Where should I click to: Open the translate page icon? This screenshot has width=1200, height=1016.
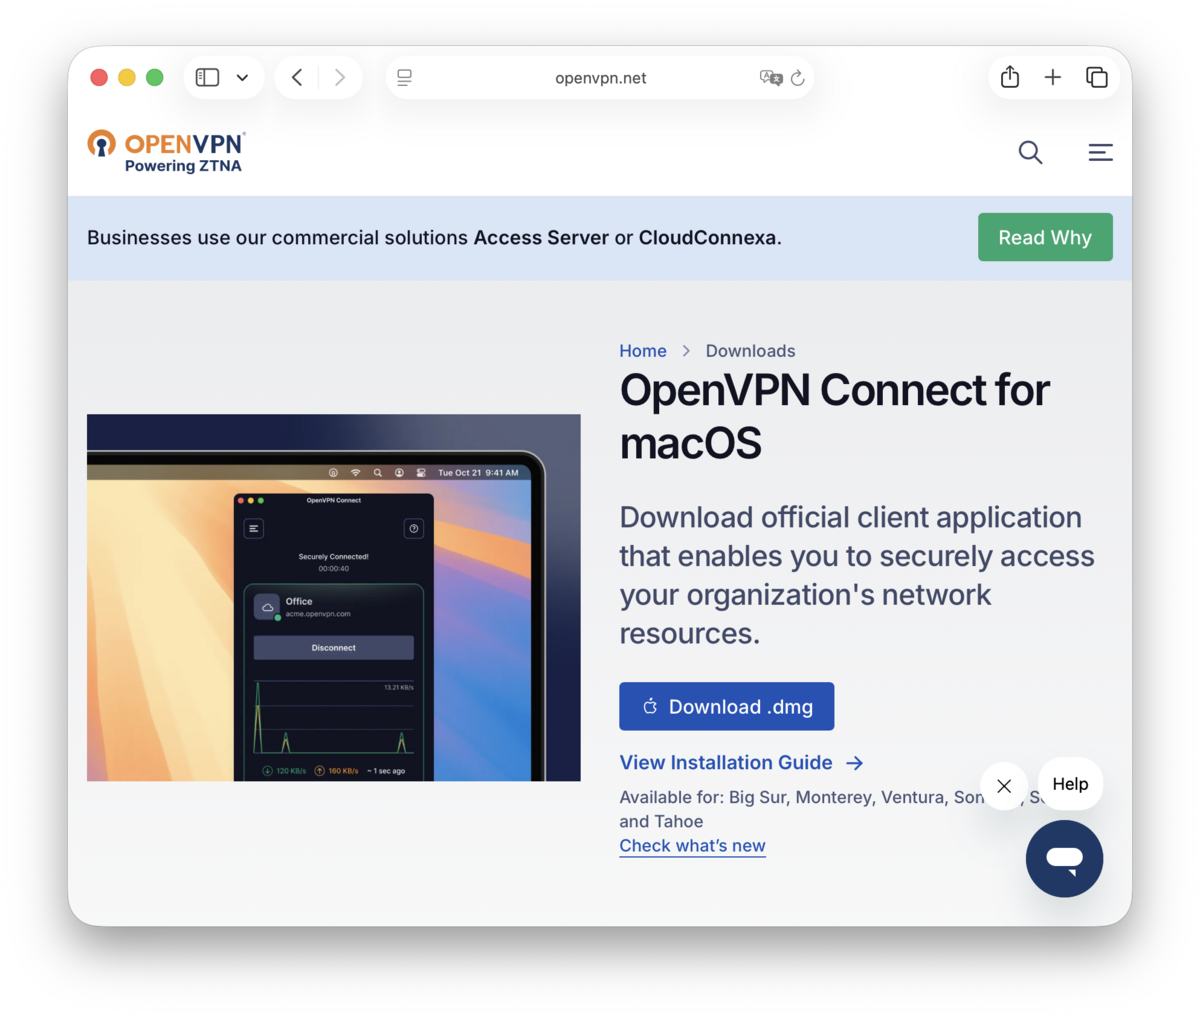pyautogui.click(x=770, y=78)
